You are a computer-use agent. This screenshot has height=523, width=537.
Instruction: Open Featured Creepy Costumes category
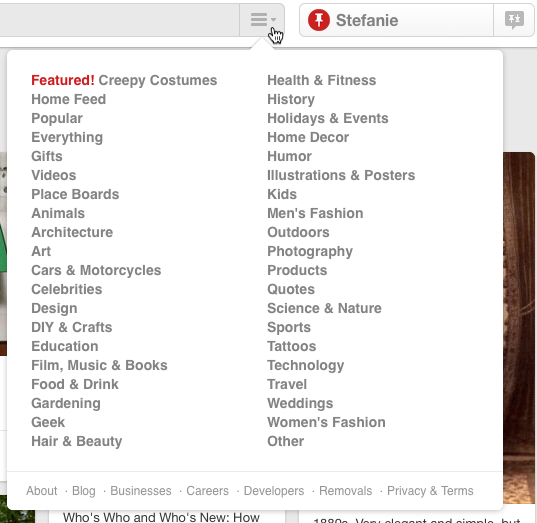click(124, 80)
